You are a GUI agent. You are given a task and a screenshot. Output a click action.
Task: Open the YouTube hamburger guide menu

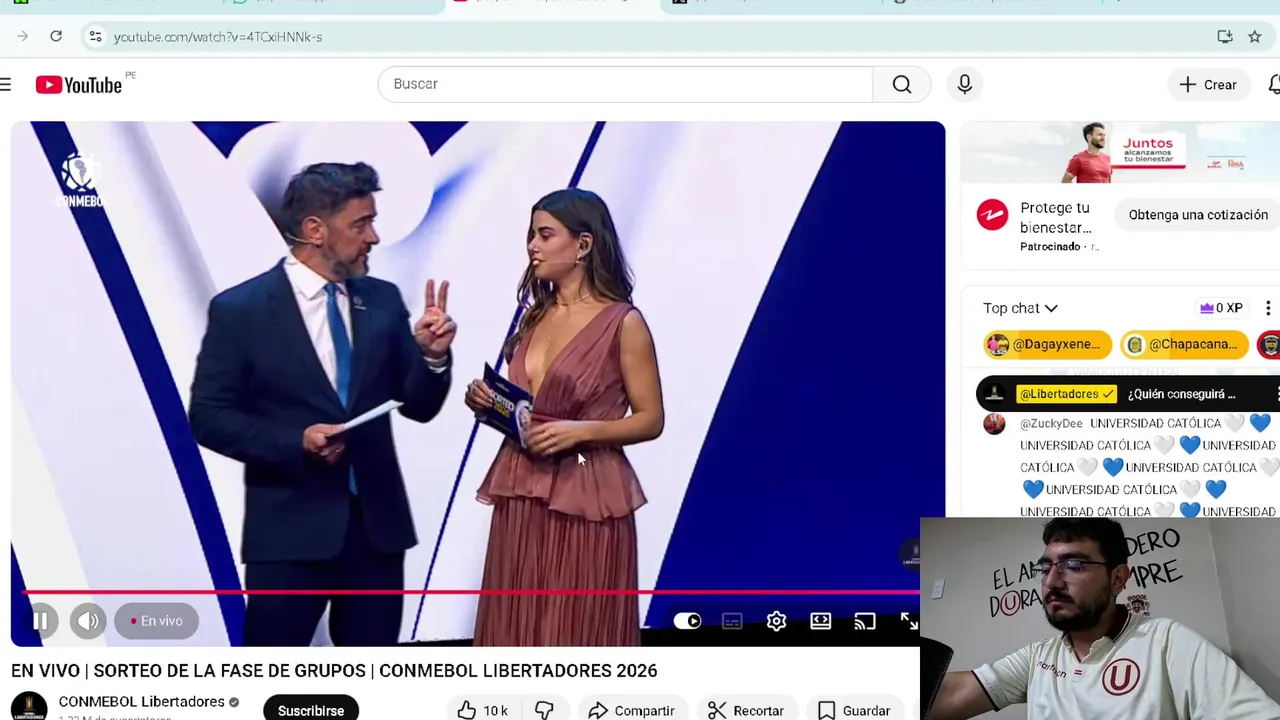pyautogui.click(x=6, y=85)
